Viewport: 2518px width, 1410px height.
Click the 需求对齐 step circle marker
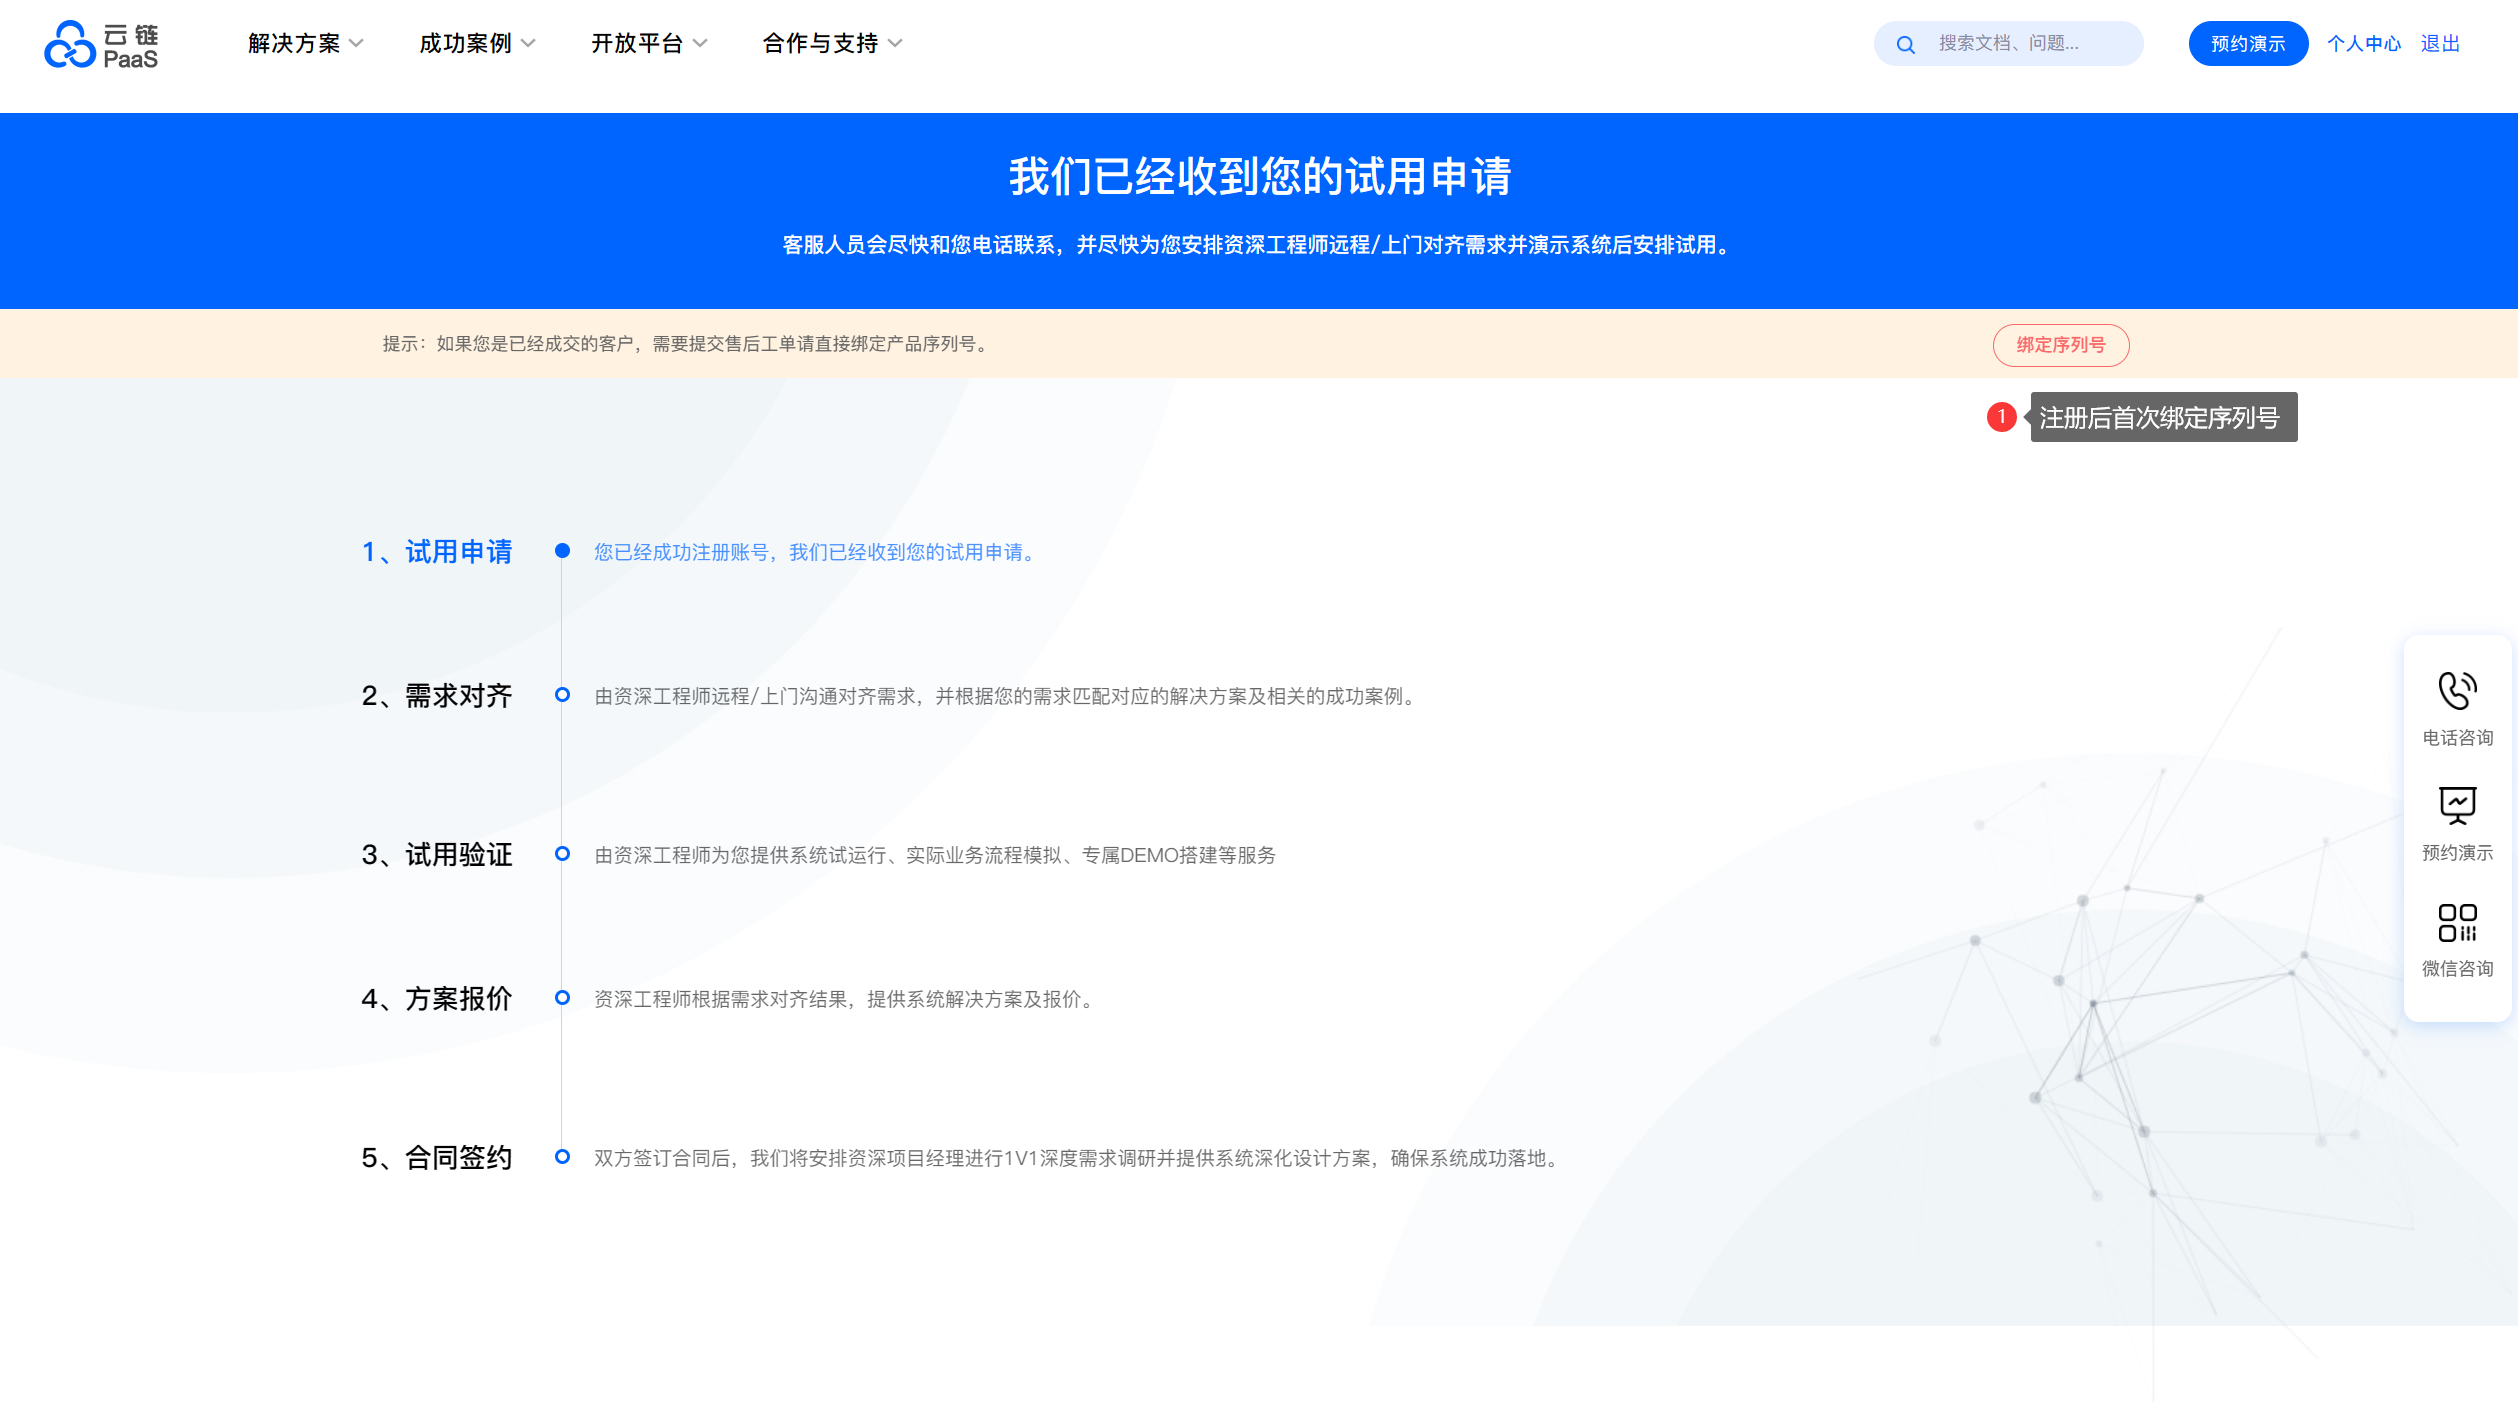coord(562,695)
